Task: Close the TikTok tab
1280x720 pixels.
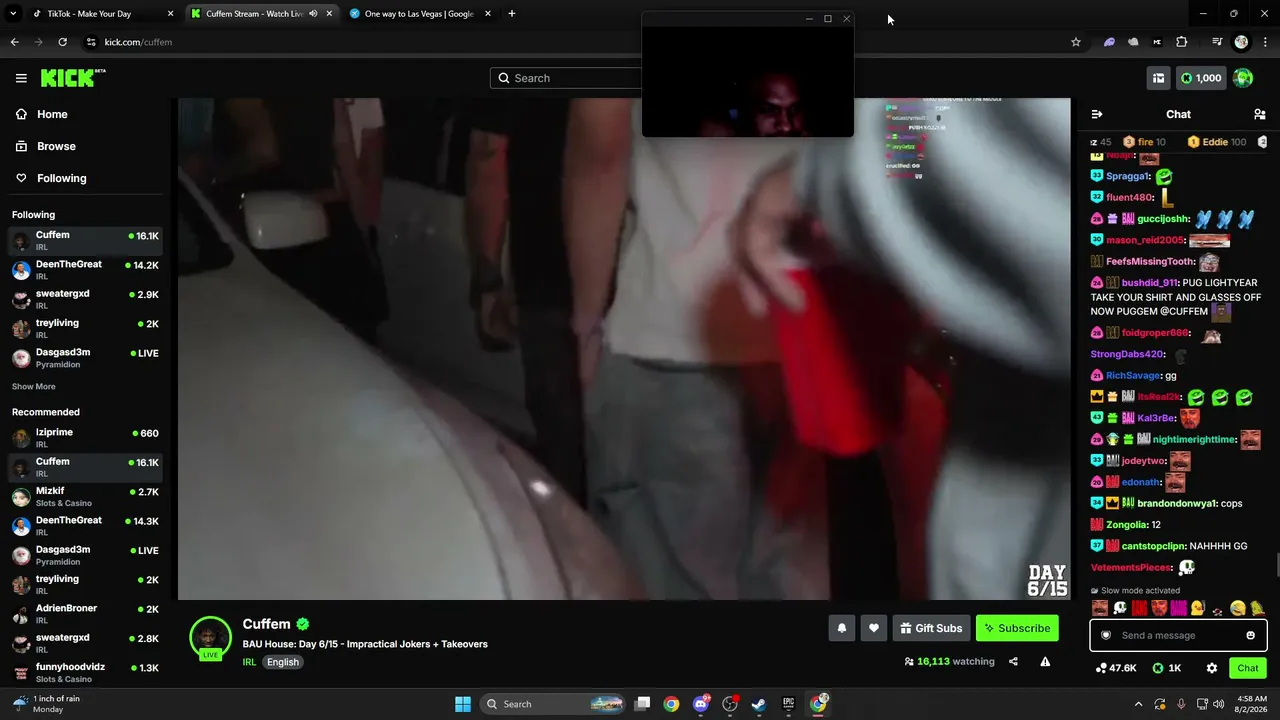Action: click(170, 14)
